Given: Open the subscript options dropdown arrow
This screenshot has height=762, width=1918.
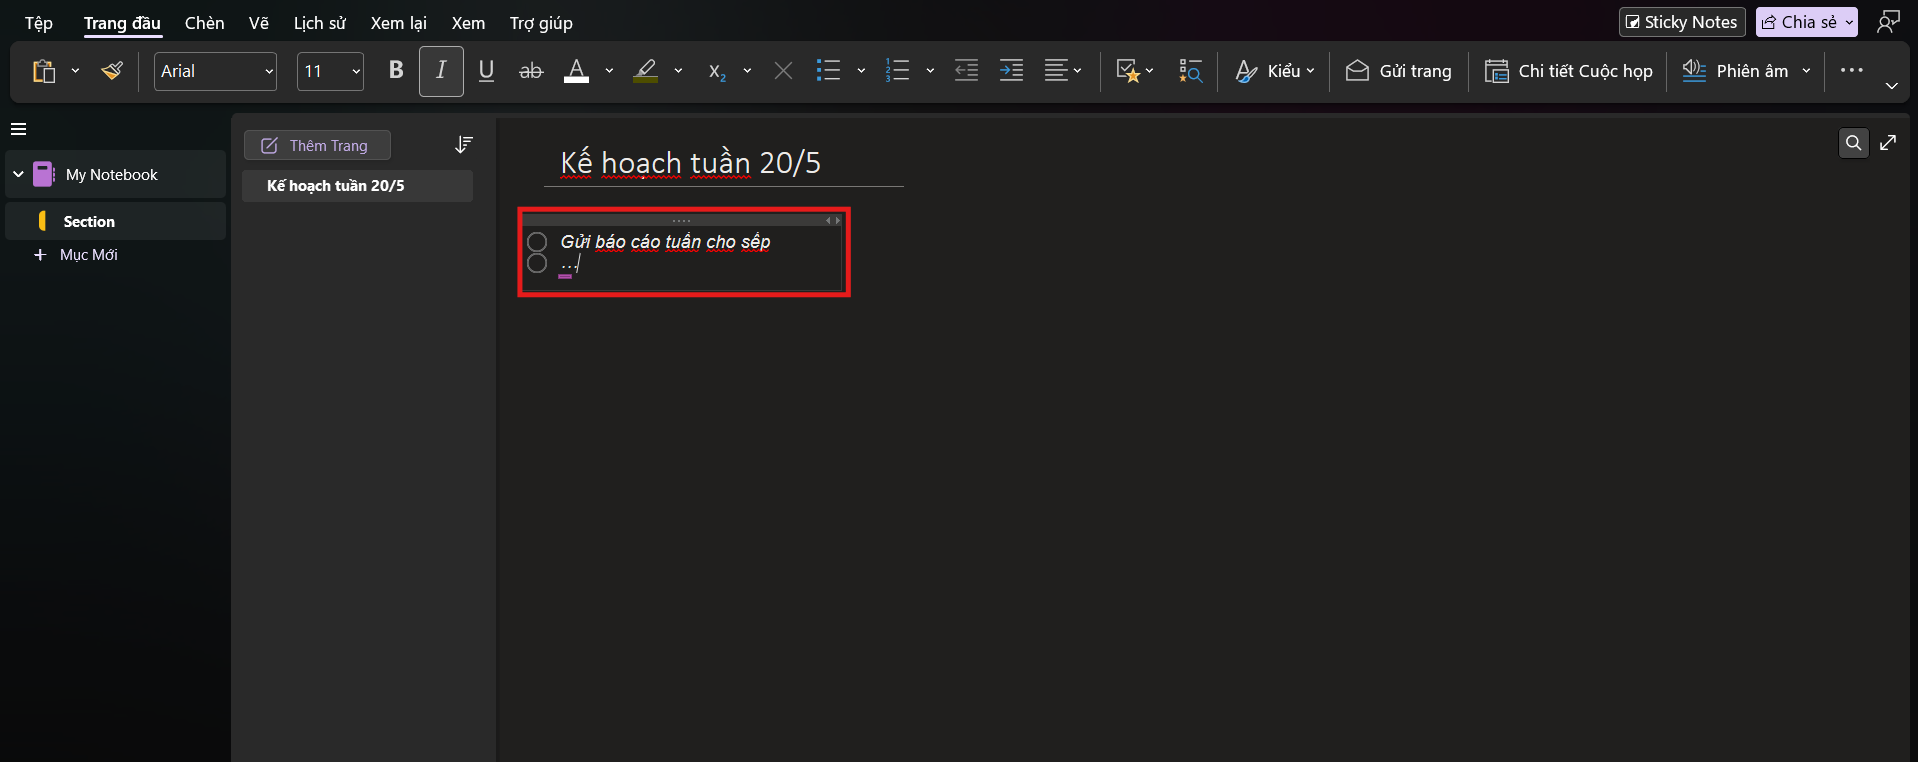Looking at the screenshot, I should point(747,71).
